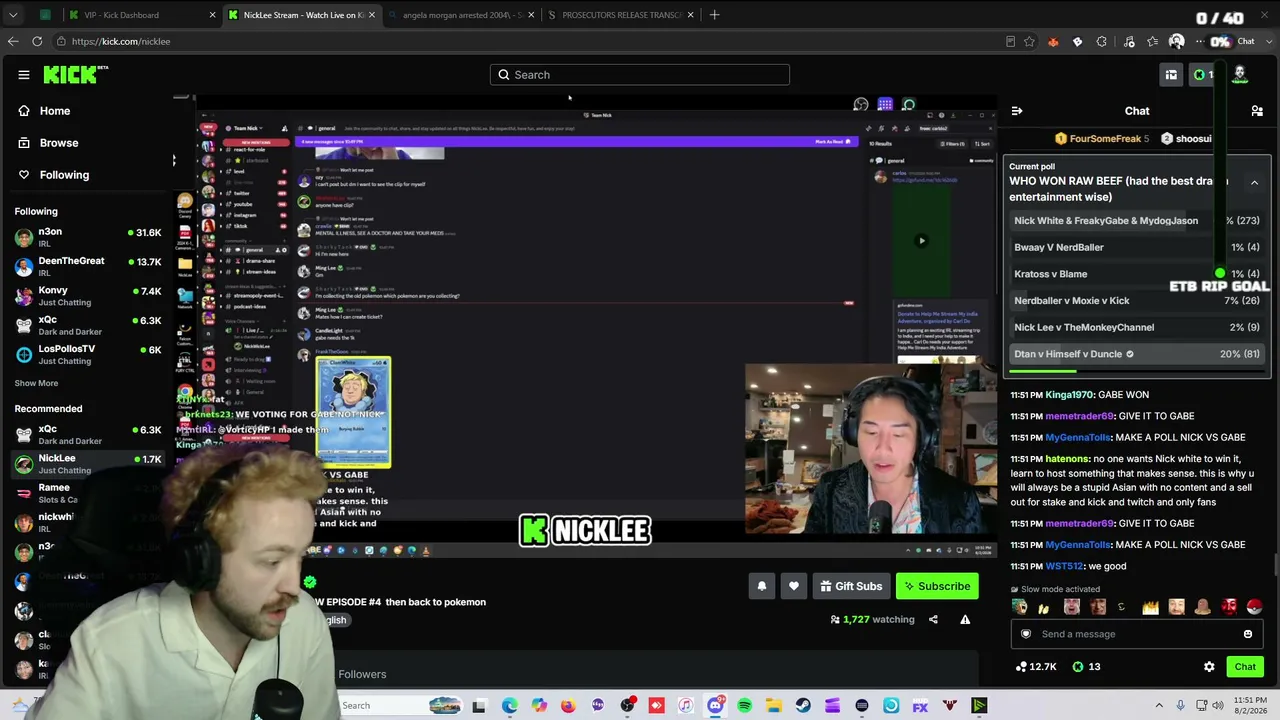Click the chat identity shield icon

coord(1026,634)
